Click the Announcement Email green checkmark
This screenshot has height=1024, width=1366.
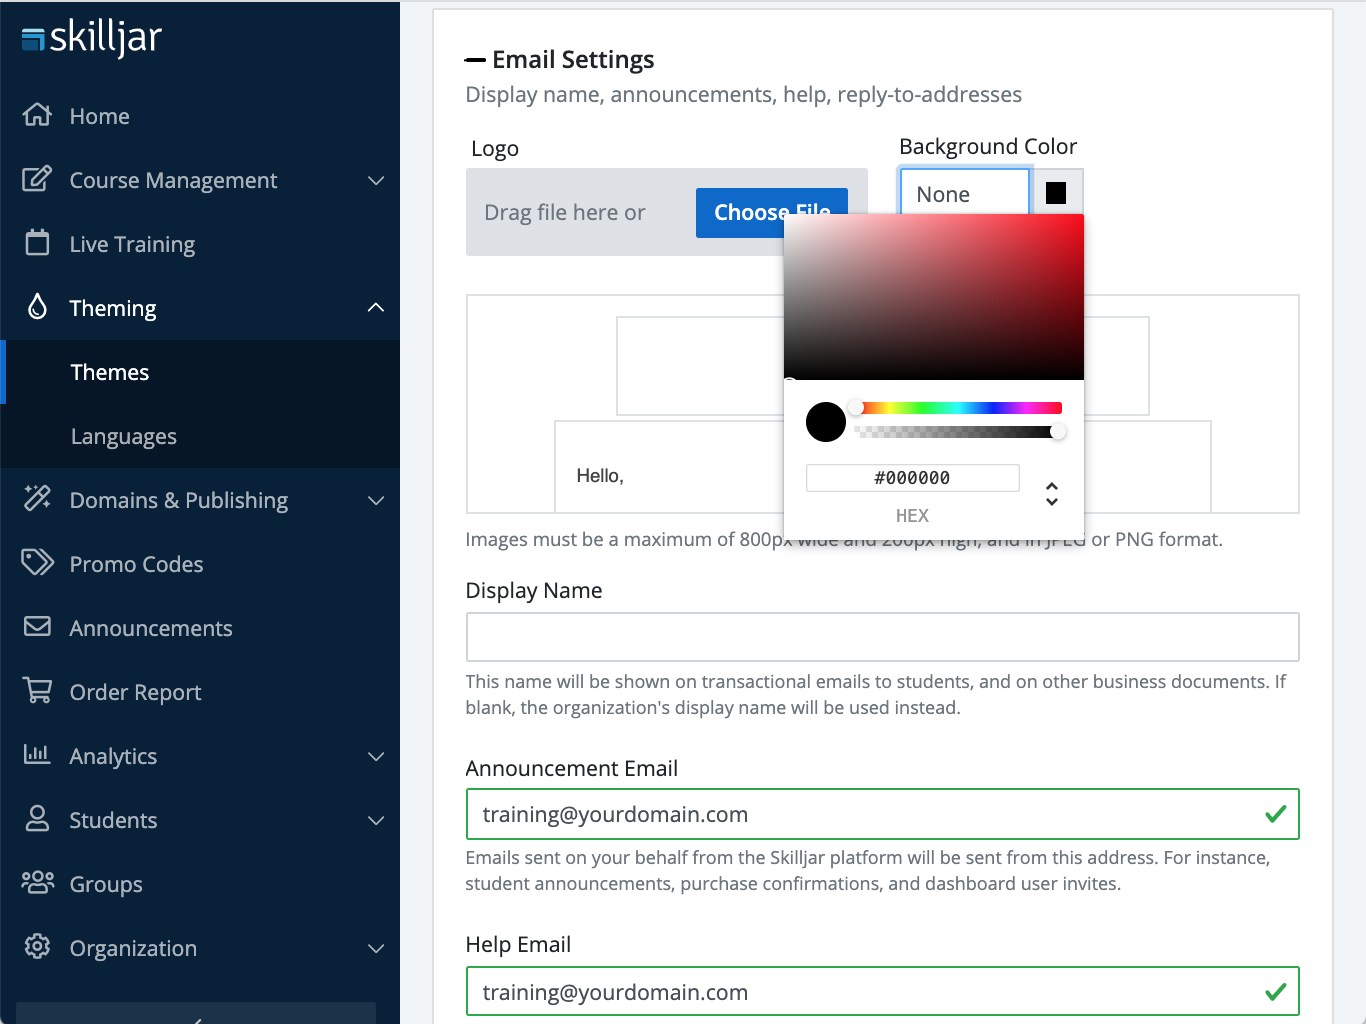pos(1275,814)
